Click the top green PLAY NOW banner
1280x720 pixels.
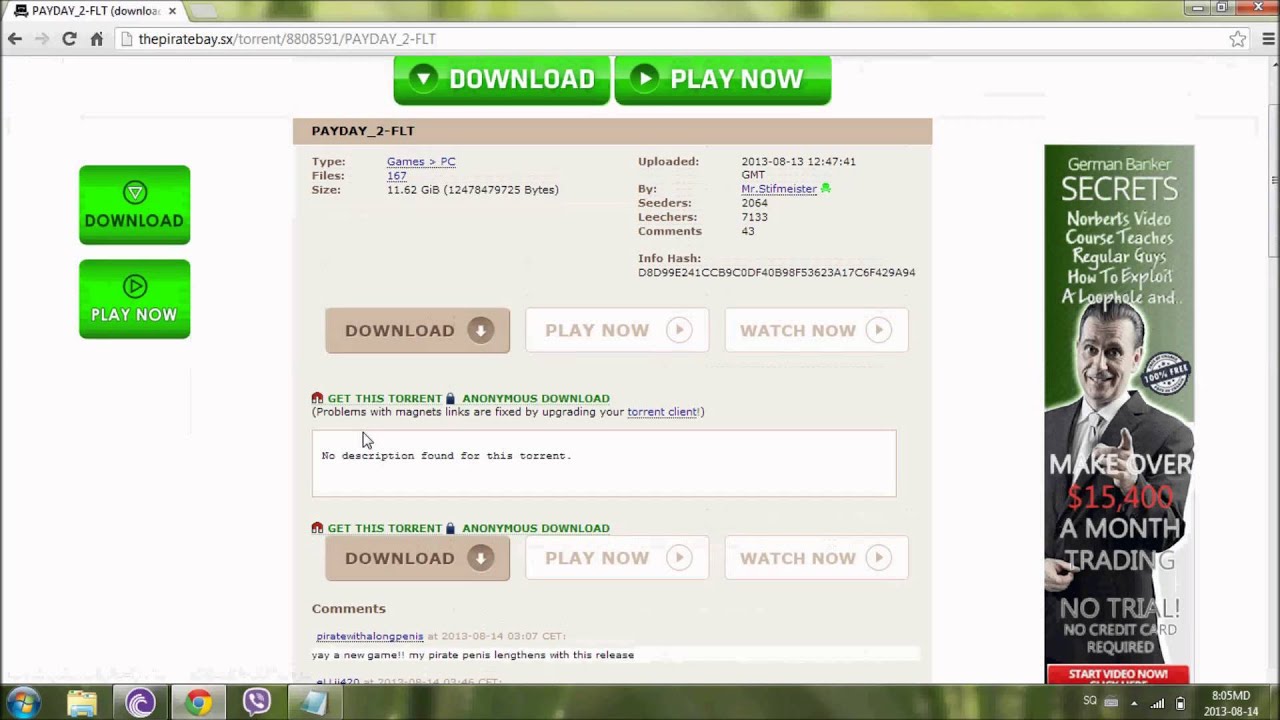pos(723,79)
